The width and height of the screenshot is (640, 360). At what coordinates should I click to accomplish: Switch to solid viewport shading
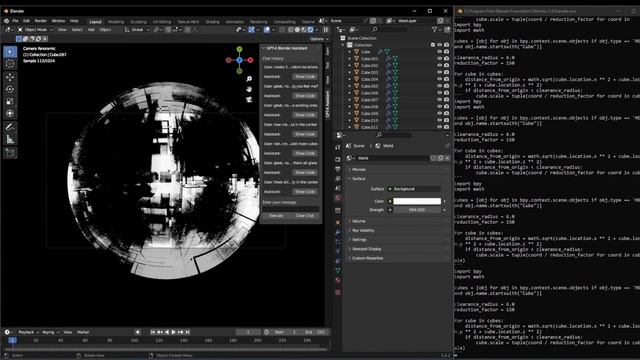(297, 29)
